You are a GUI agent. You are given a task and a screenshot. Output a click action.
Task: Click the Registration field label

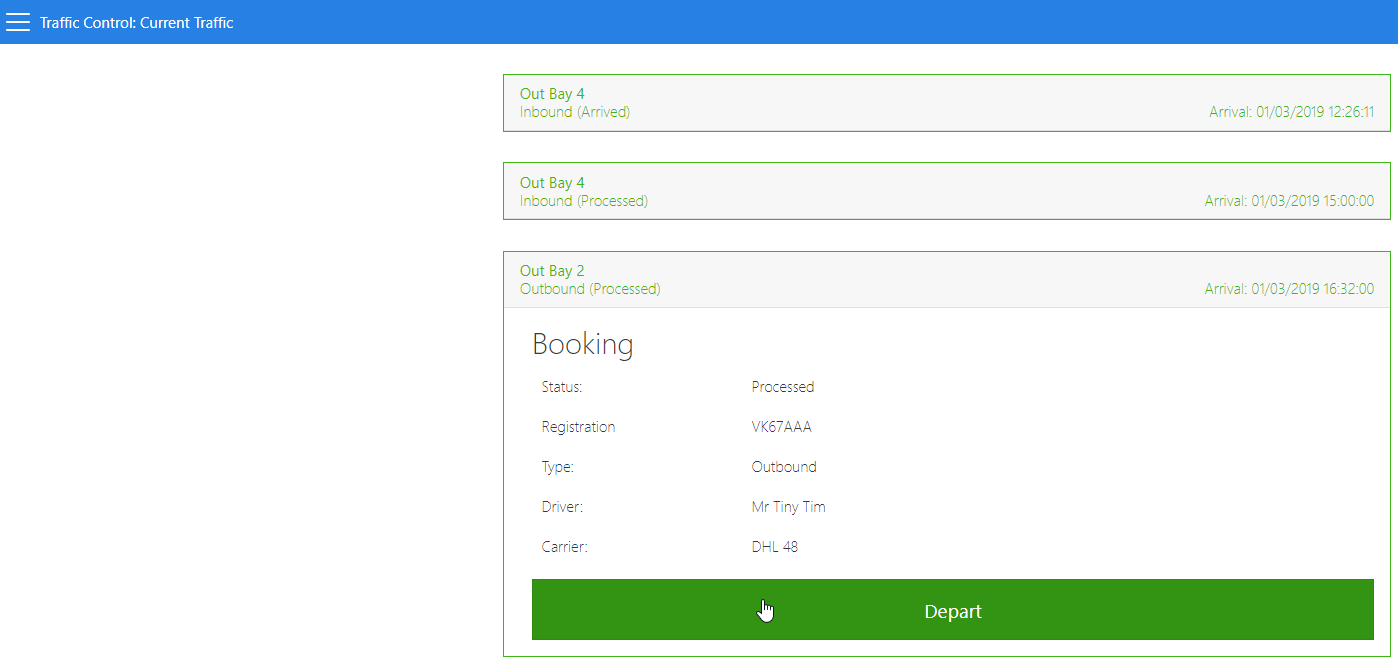click(578, 427)
